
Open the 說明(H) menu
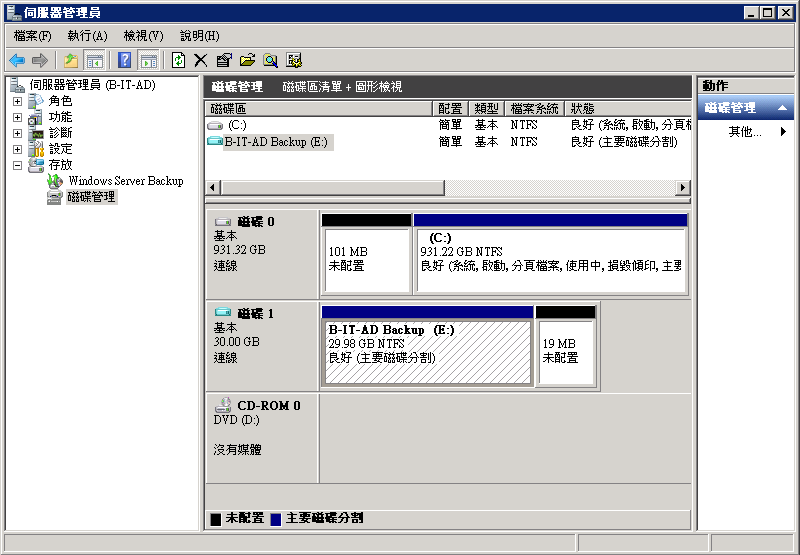point(199,36)
